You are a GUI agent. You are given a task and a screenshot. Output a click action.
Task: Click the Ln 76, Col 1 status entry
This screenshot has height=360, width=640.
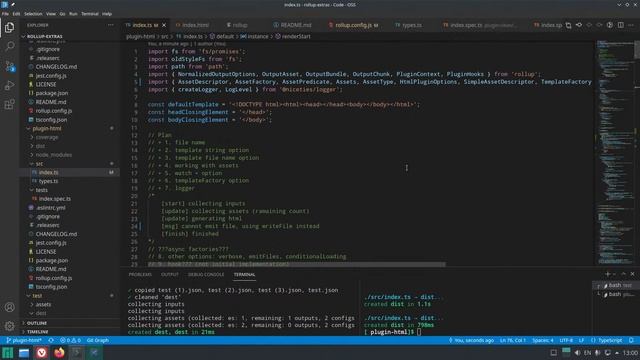pos(513,340)
